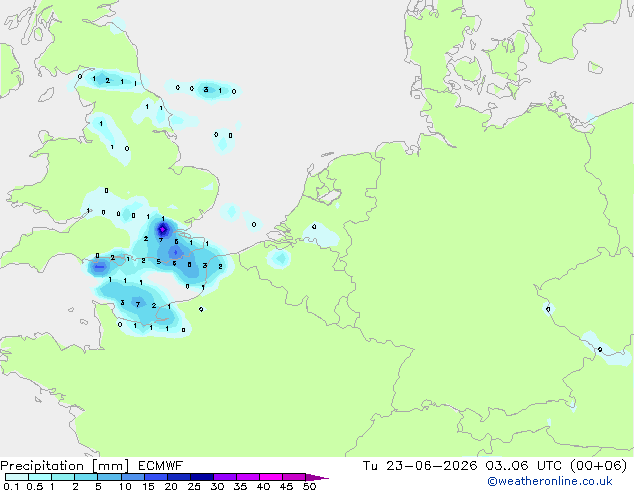Select the '10' legend scale label
This screenshot has width=634, height=490.
point(125,486)
